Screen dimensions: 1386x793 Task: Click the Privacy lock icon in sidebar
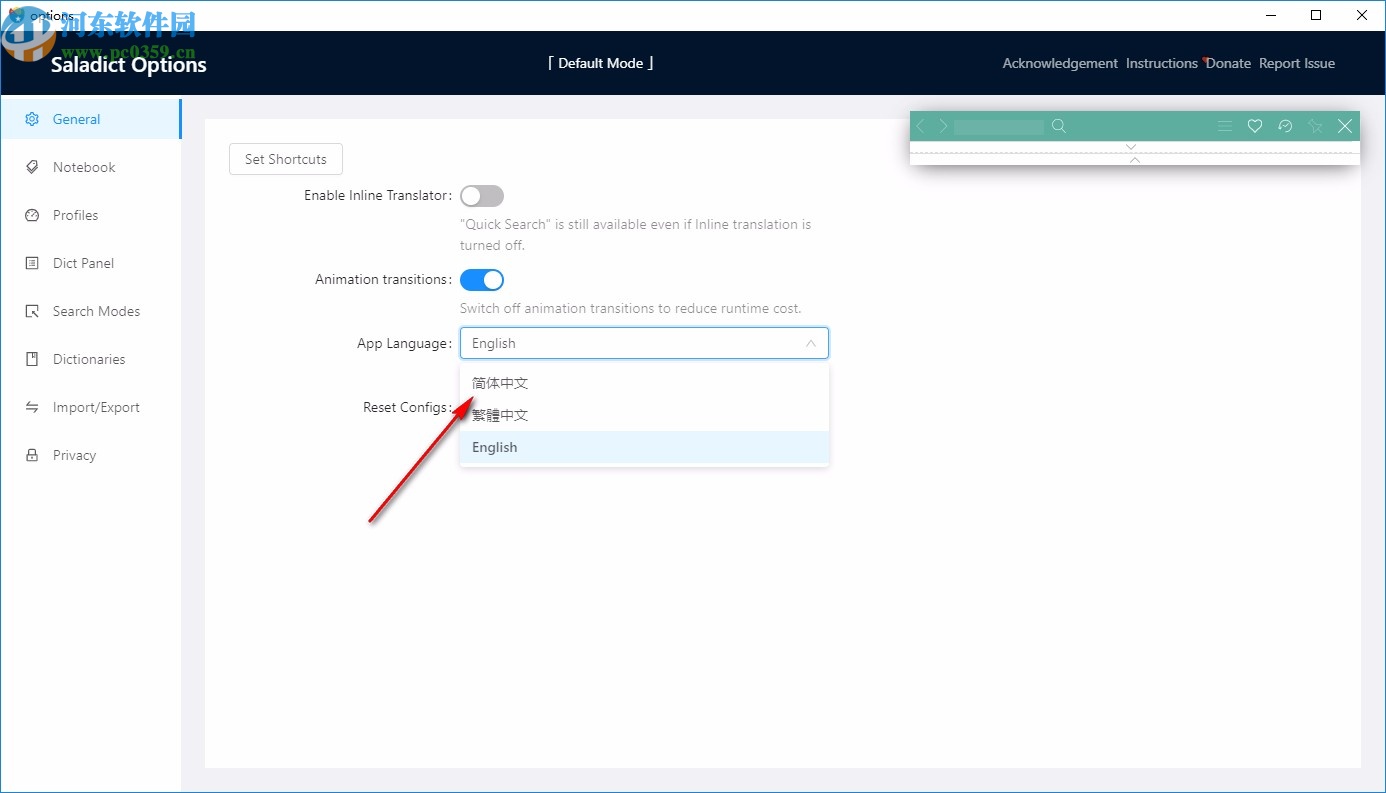32,455
